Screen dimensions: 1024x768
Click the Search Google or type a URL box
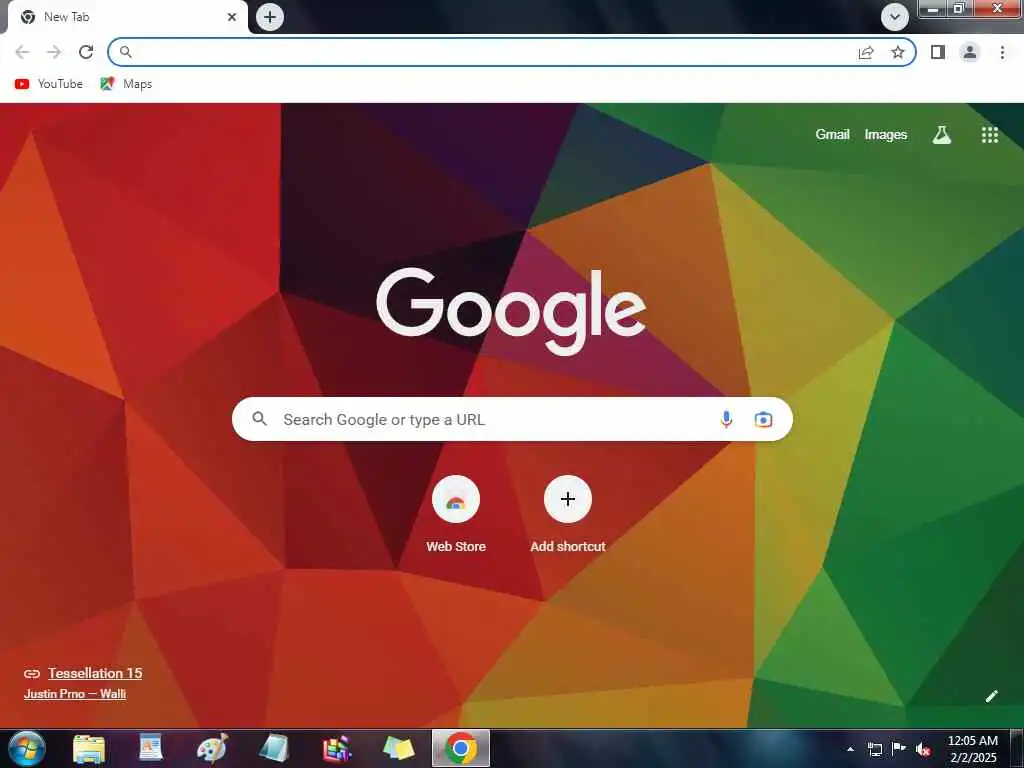click(512, 419)
